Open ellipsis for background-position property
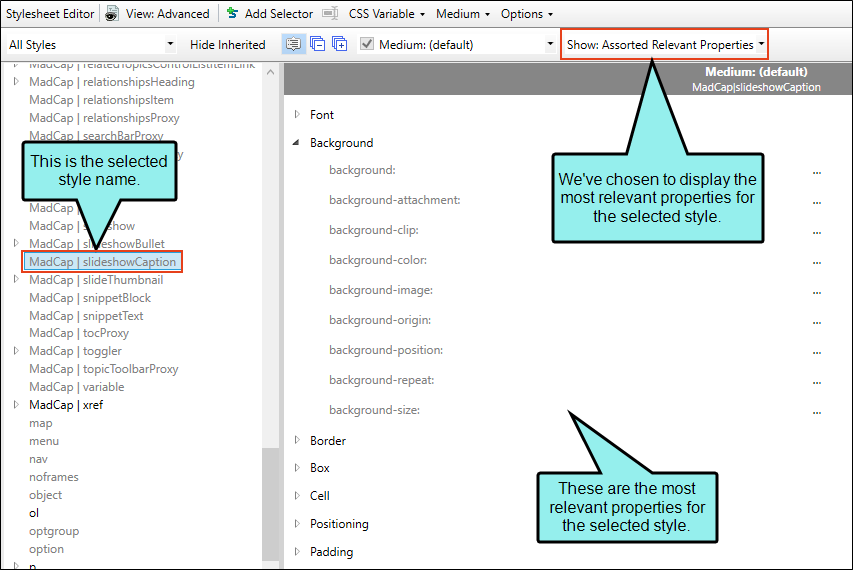The image size is (853, 570). tap(817, 352)
